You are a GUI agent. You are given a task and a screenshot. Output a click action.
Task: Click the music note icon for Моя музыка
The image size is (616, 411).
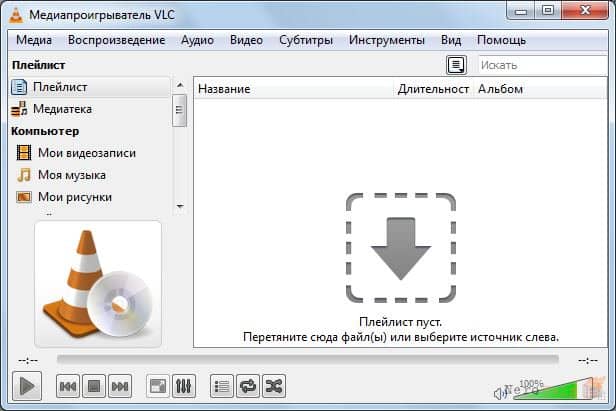click(x=24, y=175)
